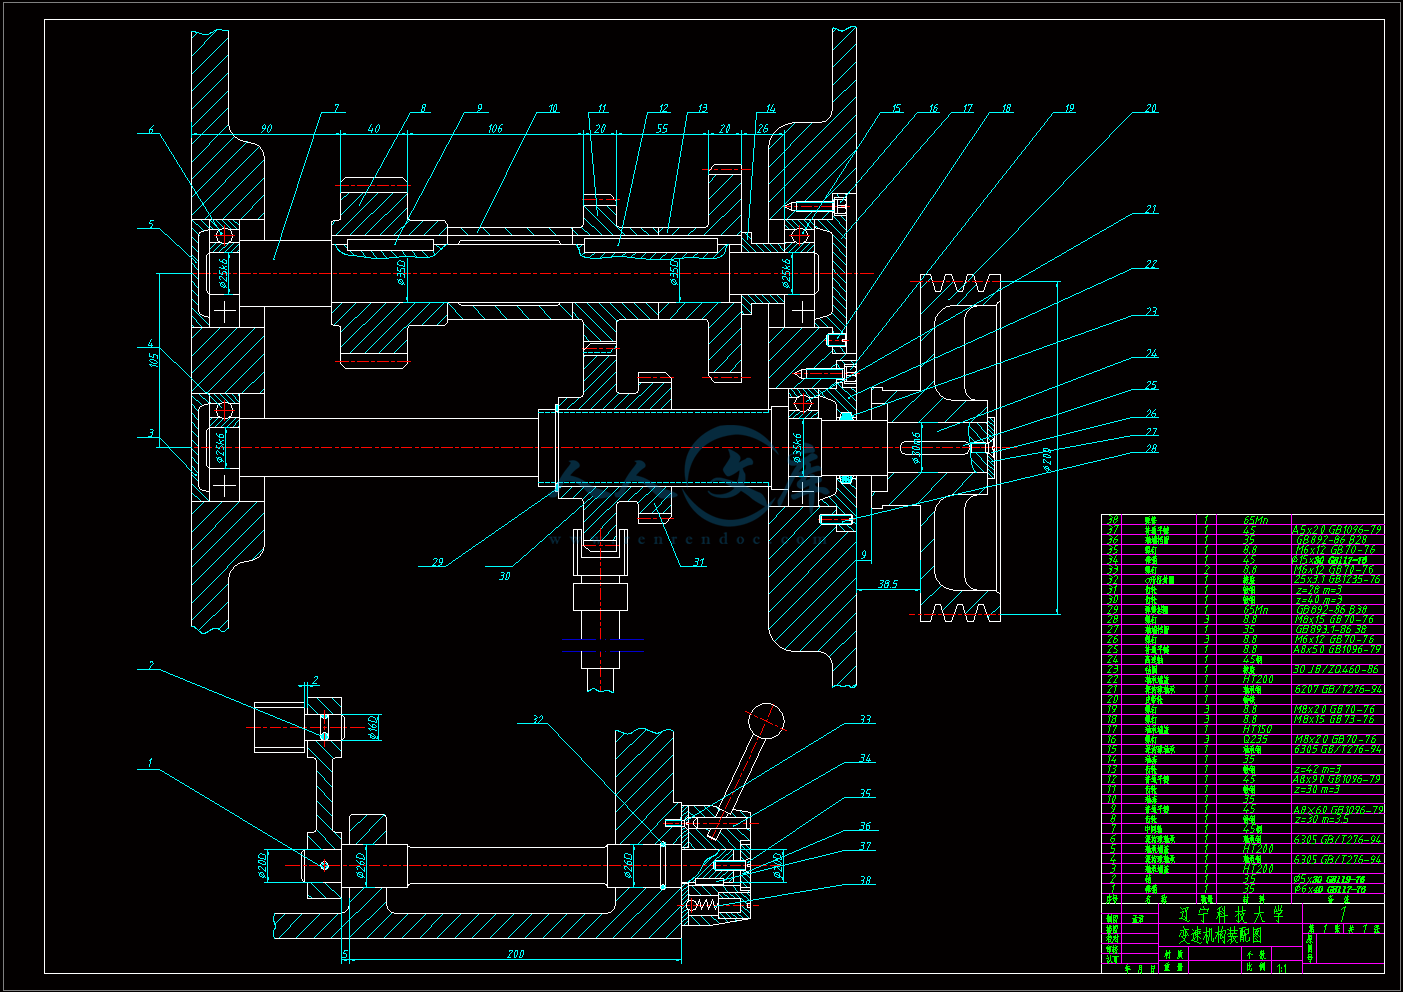Screen dimensions: 1403x992
Task: Click part callout 24 right of the pulley
Action: point(1151,354)
